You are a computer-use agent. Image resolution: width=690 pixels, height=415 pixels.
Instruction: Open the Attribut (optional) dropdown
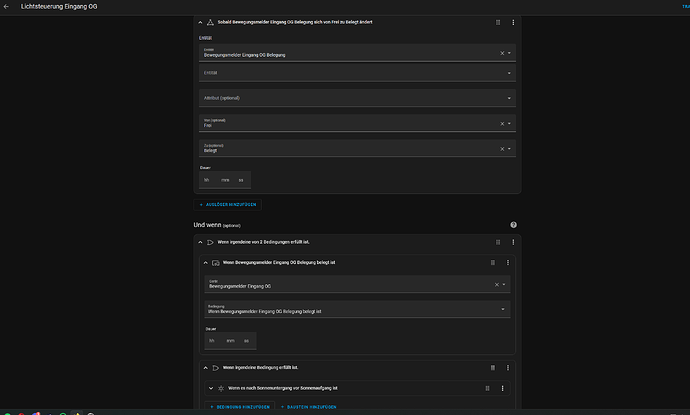[x=357, y=98]
